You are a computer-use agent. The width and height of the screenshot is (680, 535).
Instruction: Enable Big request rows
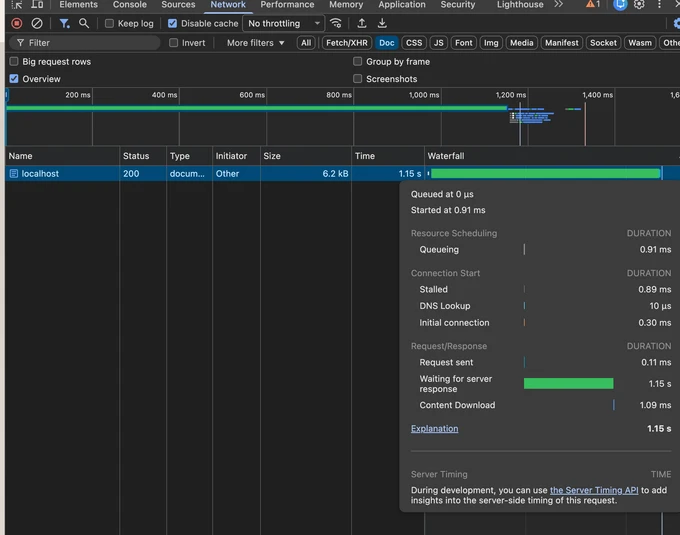point(14,62)
